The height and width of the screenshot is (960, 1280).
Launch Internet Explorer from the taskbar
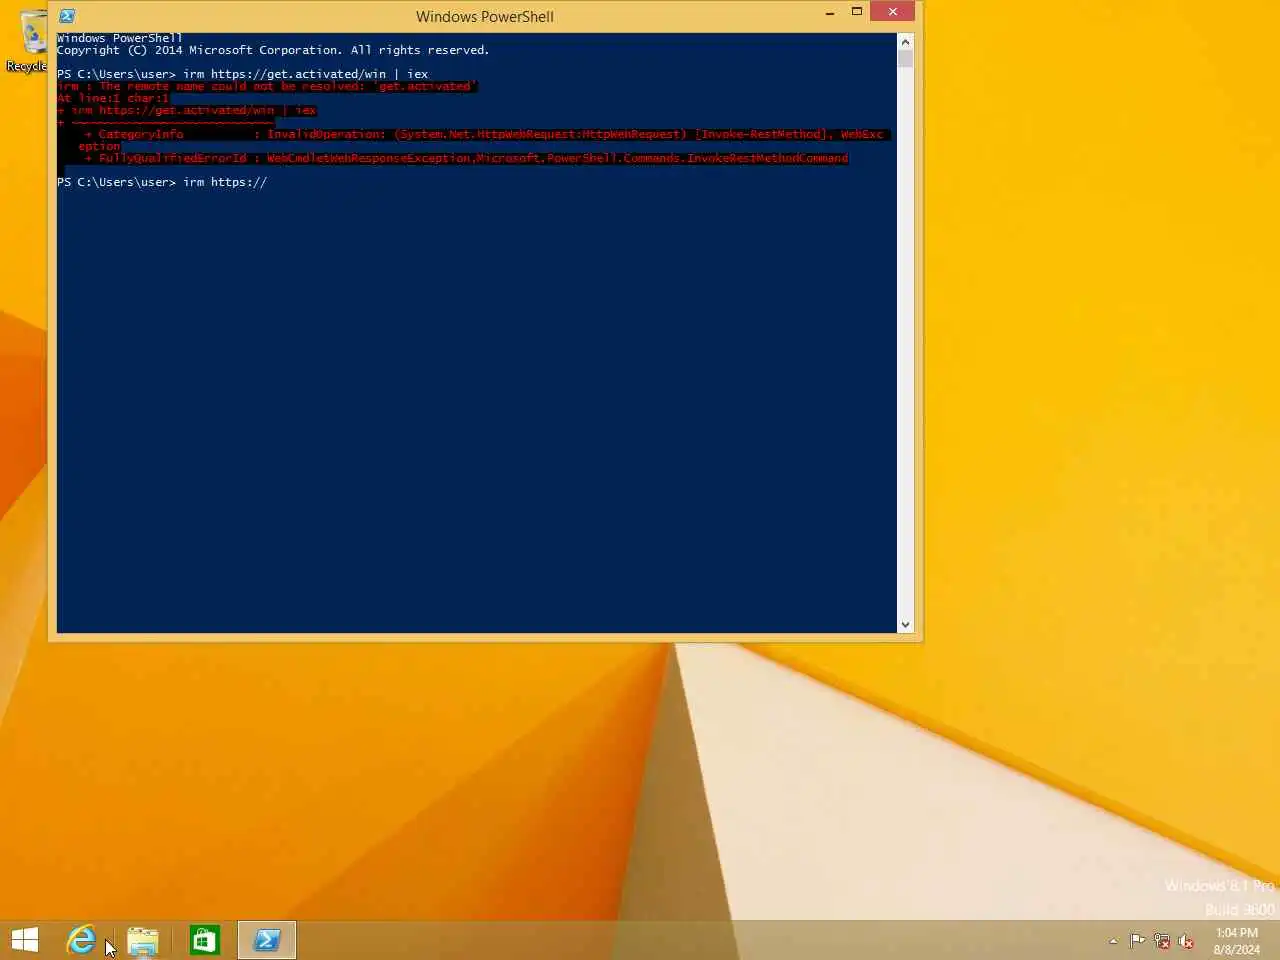82,940
